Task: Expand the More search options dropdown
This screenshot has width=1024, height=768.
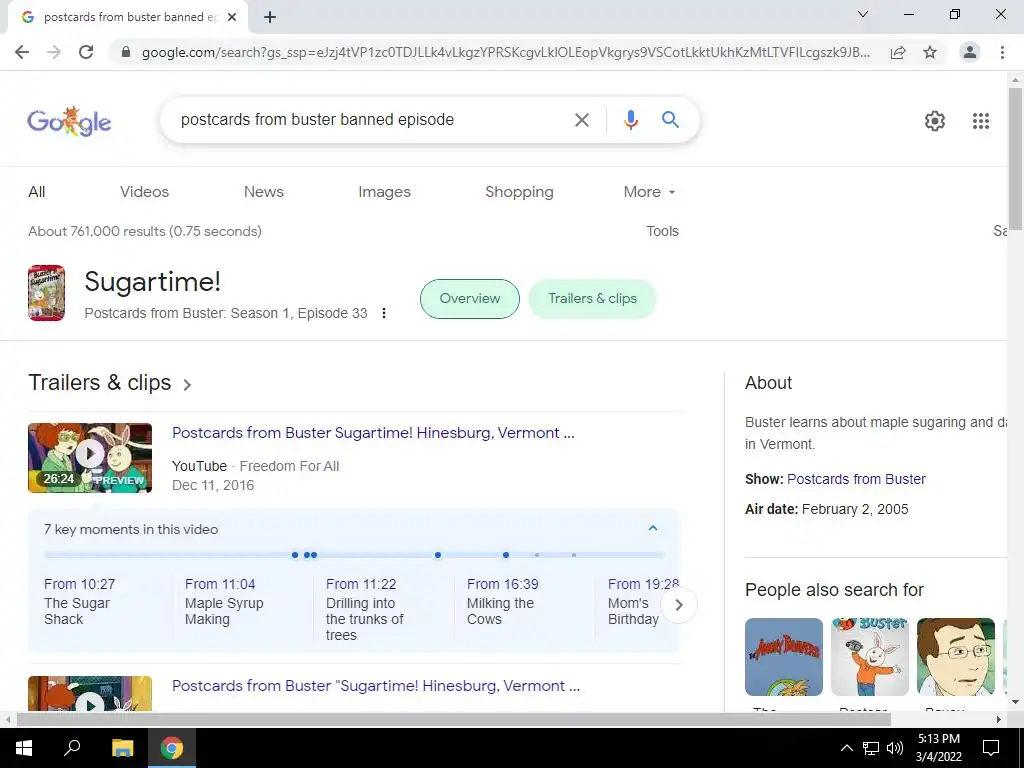Action: (x=649, y=192)
